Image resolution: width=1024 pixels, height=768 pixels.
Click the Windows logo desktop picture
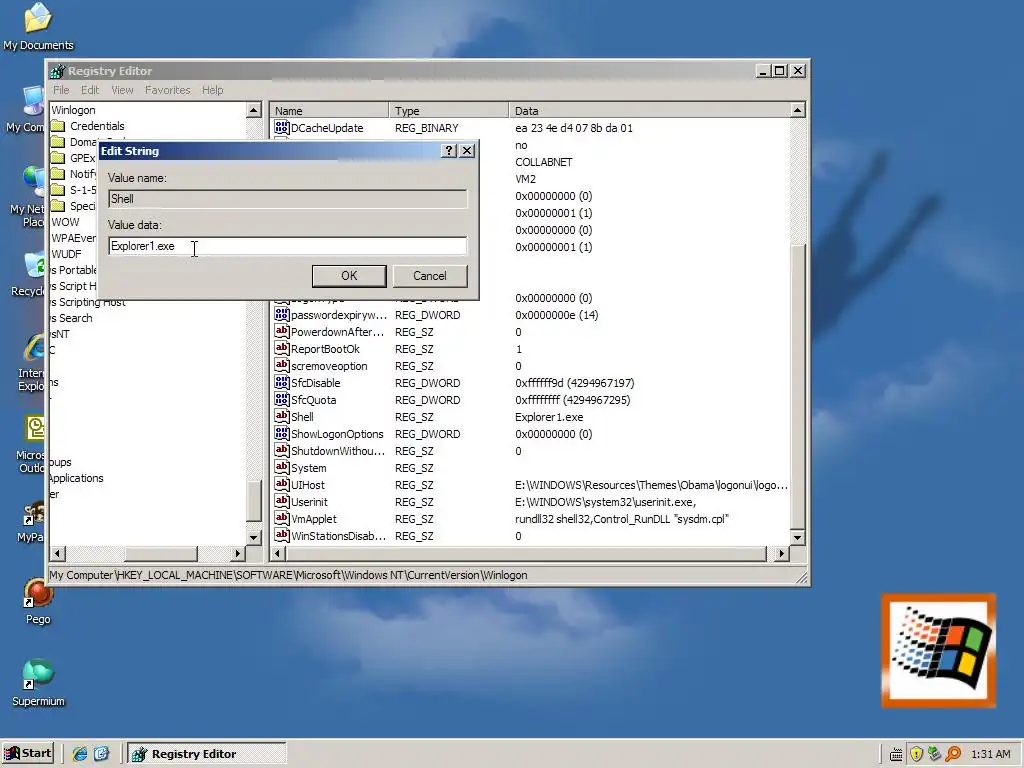(x=938, y=650)
